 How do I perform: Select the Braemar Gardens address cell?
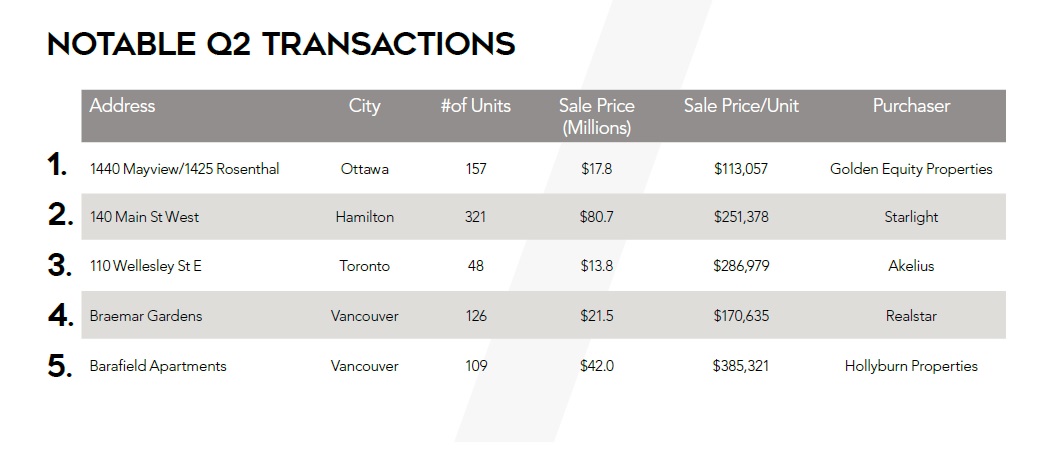[x=145, y=315]
